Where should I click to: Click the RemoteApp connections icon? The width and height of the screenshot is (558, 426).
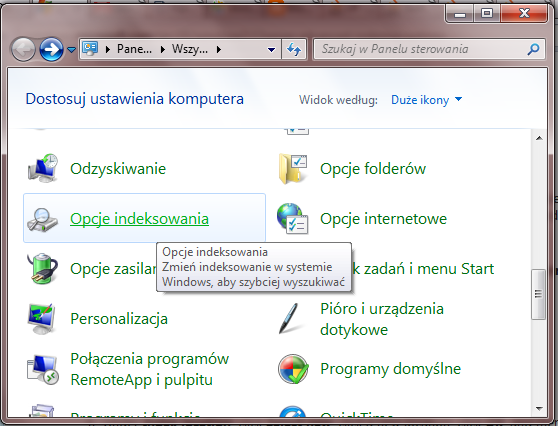[x=42, y=369]
